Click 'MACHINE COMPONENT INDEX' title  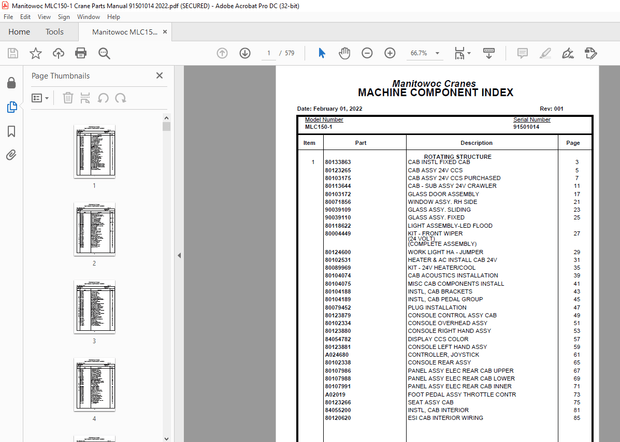pyautogui.click(x=435, y=93)
